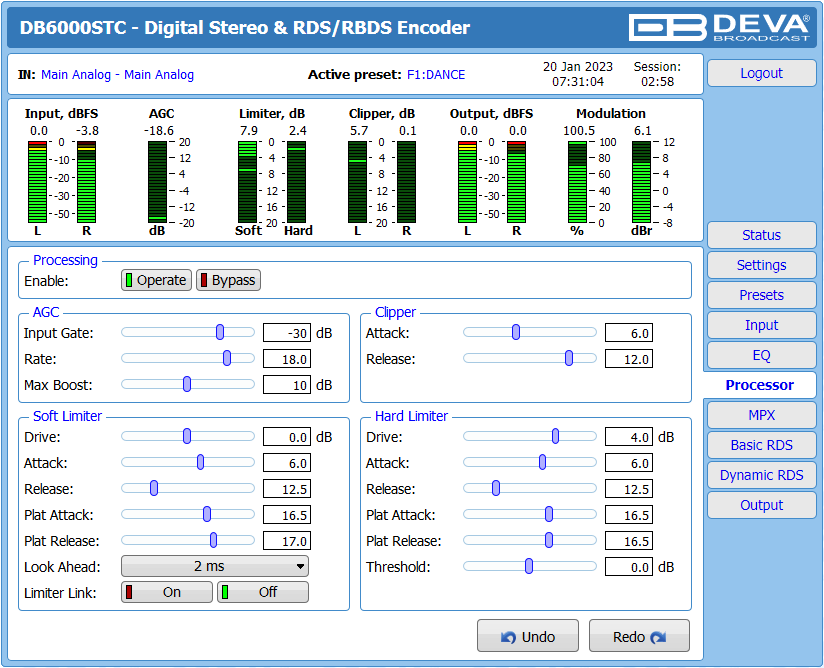This screenshot has height=668, width=824.
Task: Click the Hard Limiter Release value field
Action: [x=629, y=489]
